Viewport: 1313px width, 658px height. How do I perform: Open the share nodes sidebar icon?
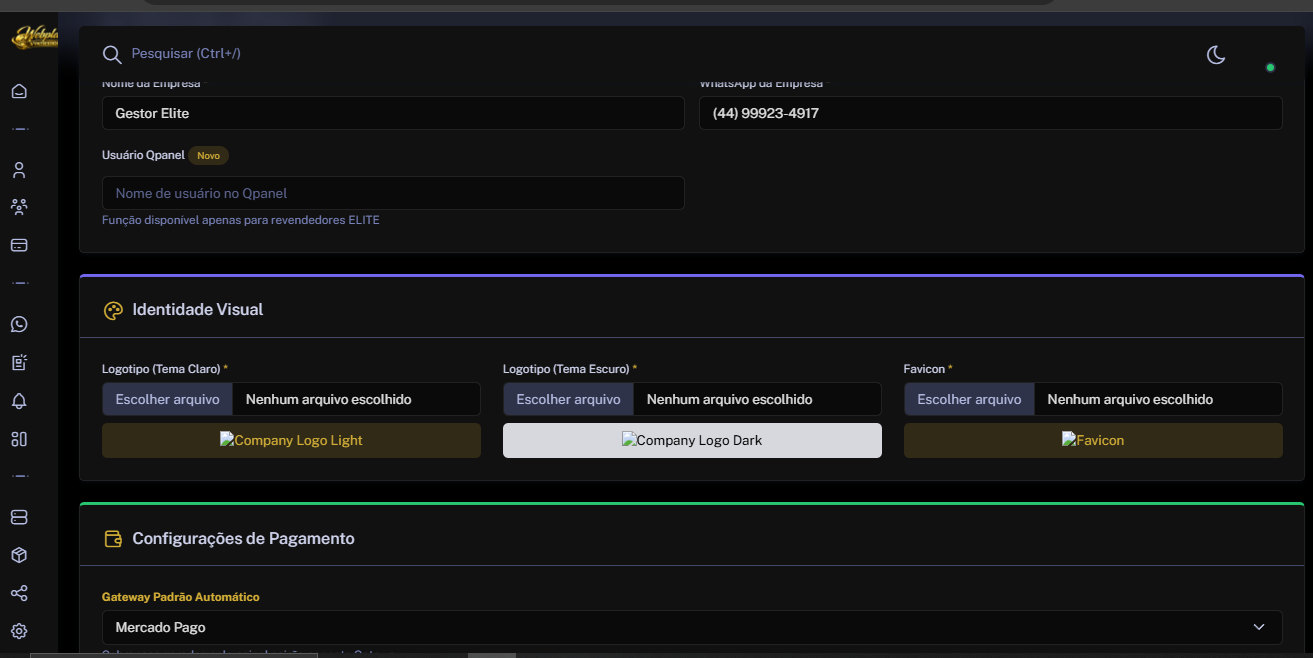[x=19, y=593]
